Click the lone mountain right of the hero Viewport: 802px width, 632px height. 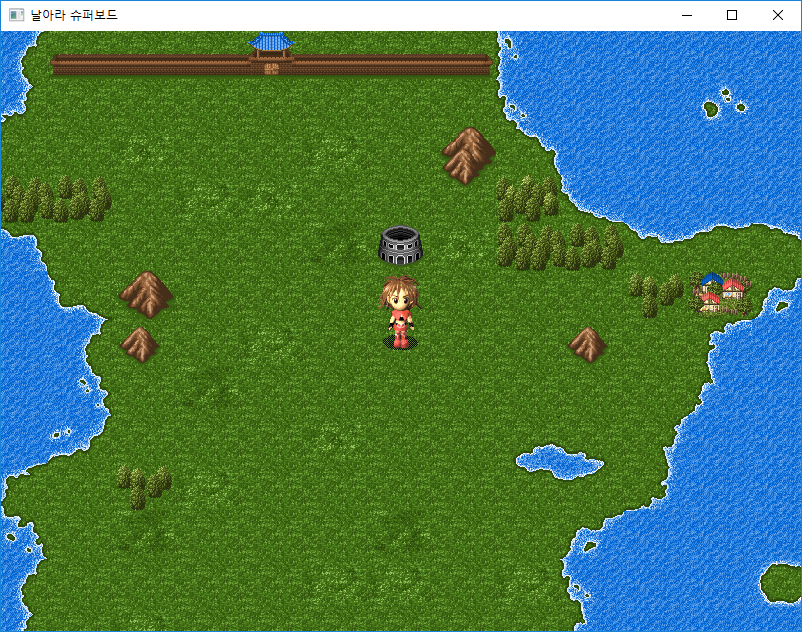[x=588, y=345]
